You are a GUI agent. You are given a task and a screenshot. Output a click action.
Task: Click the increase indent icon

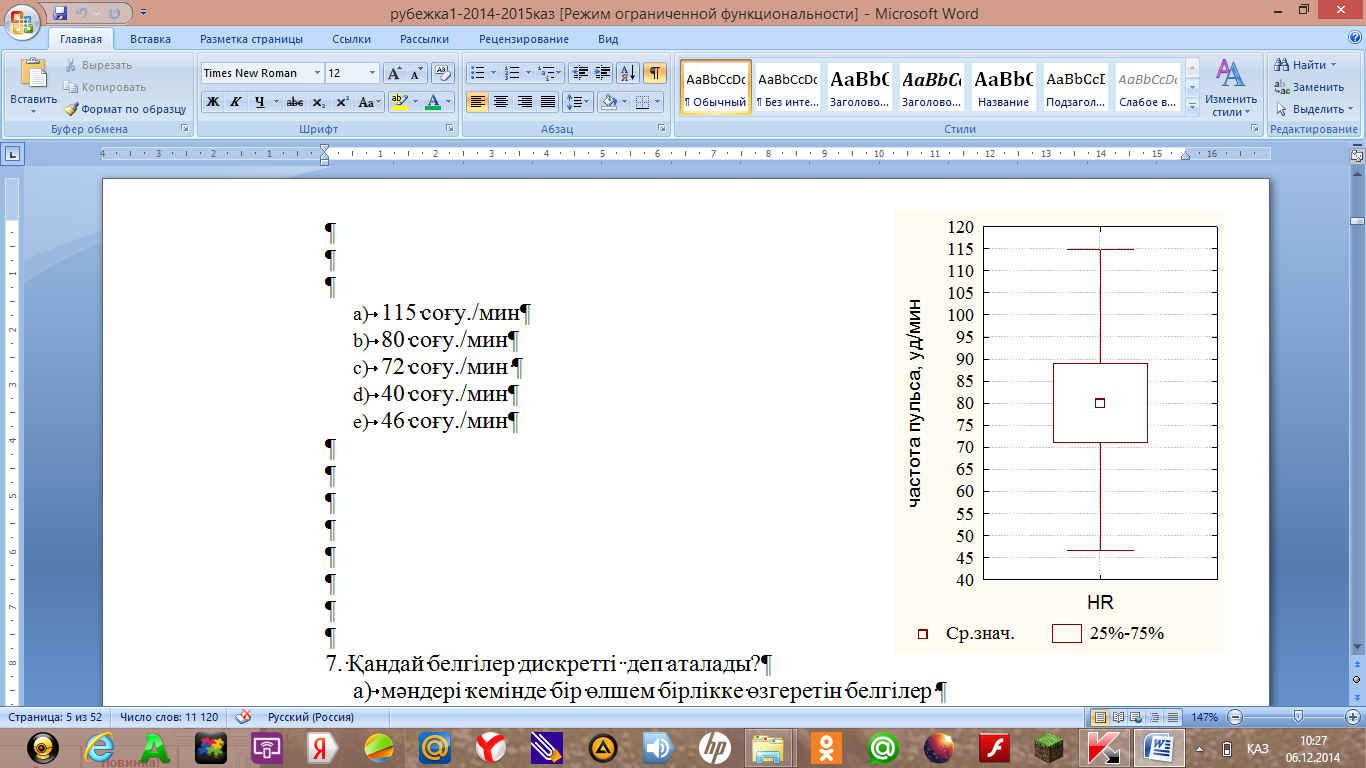point(603,73)
